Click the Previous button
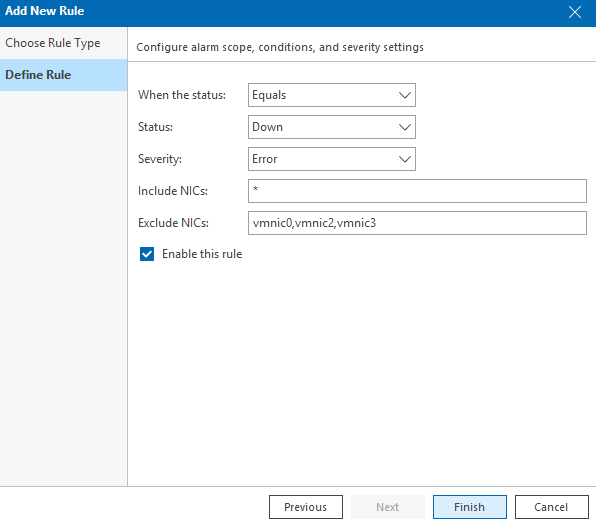The image size is (596, 524). [x=306, y=507]
